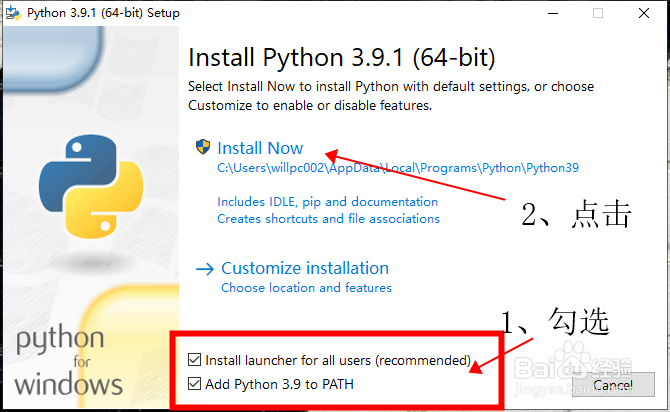
Task: Click 'Includes IDLE, pip and documentation' text
Action: (x=327, y=202)
